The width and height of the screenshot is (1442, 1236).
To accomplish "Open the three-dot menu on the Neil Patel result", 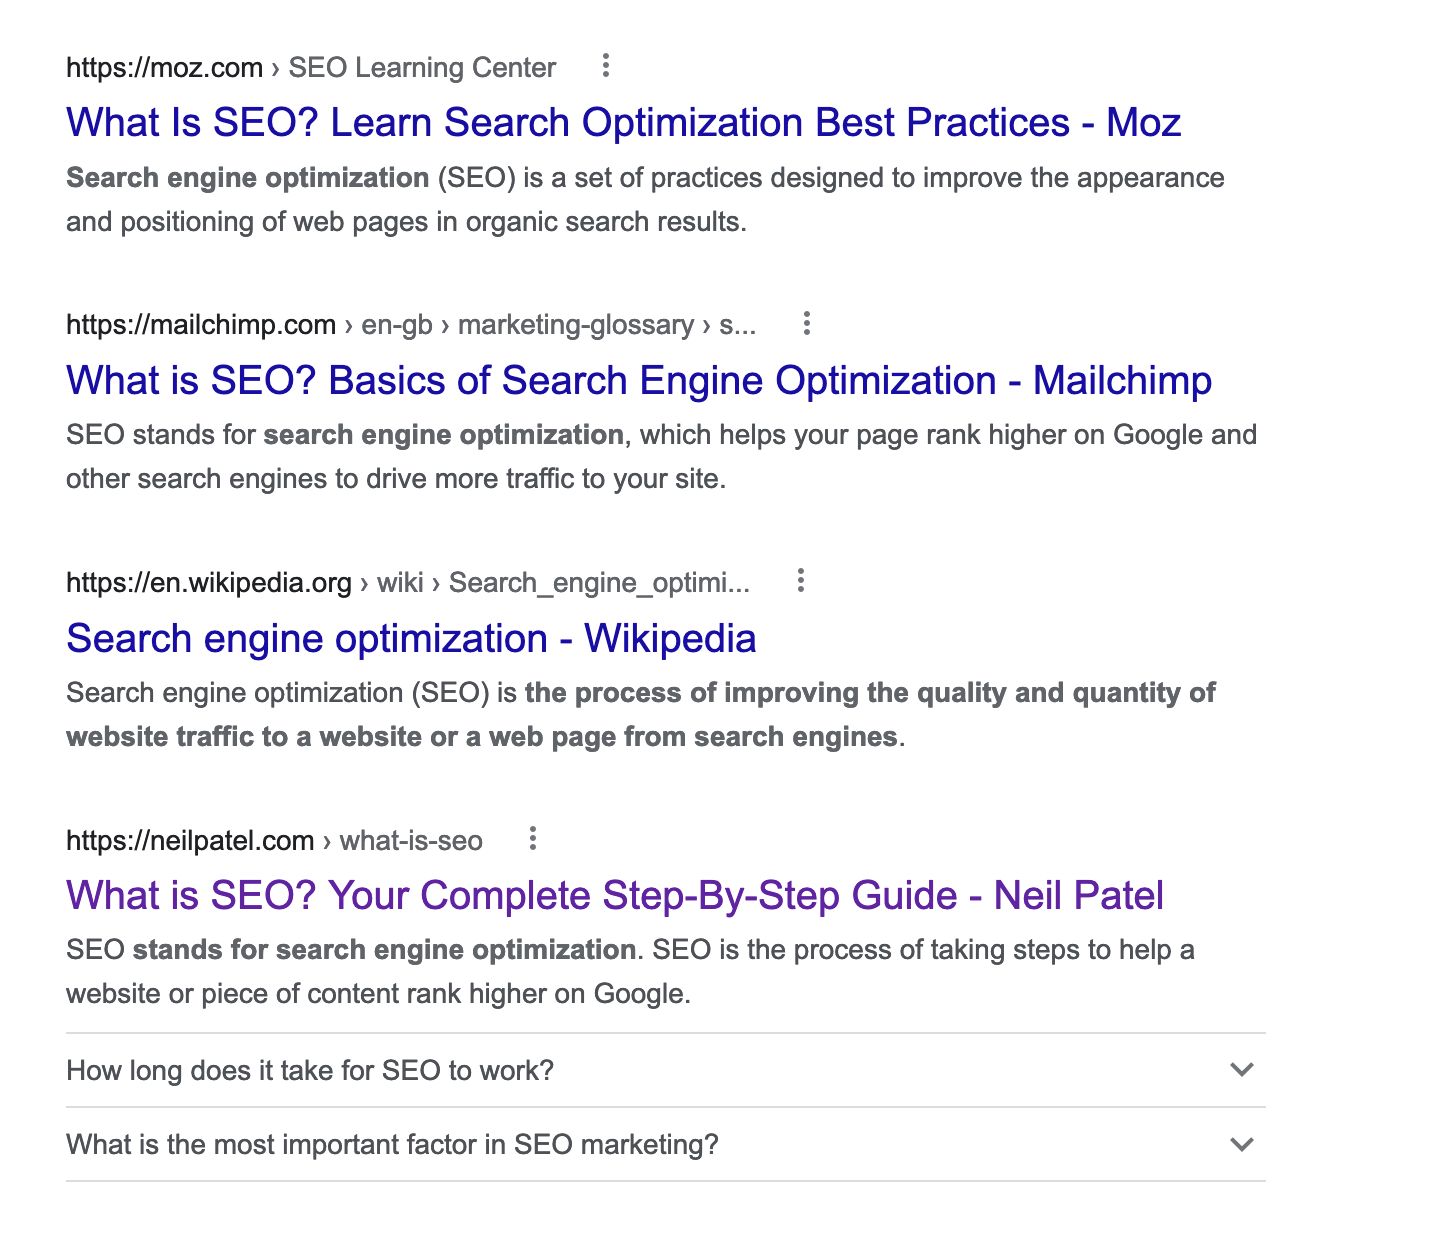I will tap(532, 840).
